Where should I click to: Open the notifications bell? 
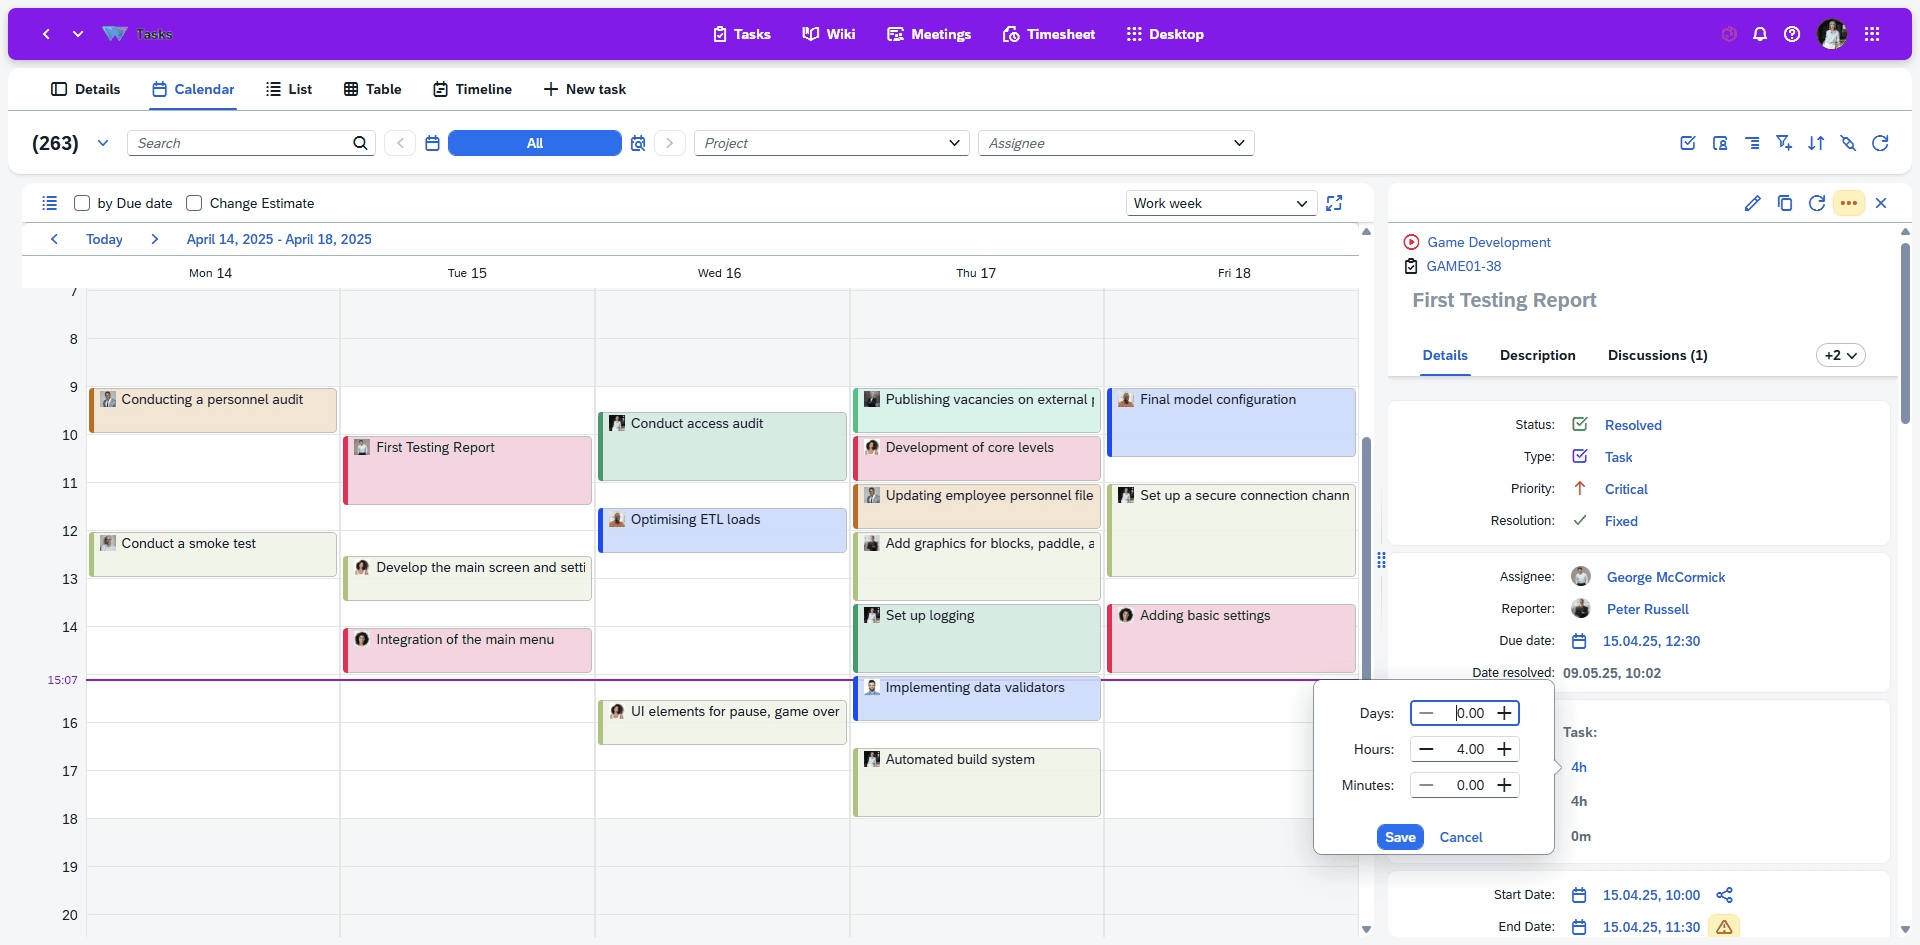tap(1760, 33)
